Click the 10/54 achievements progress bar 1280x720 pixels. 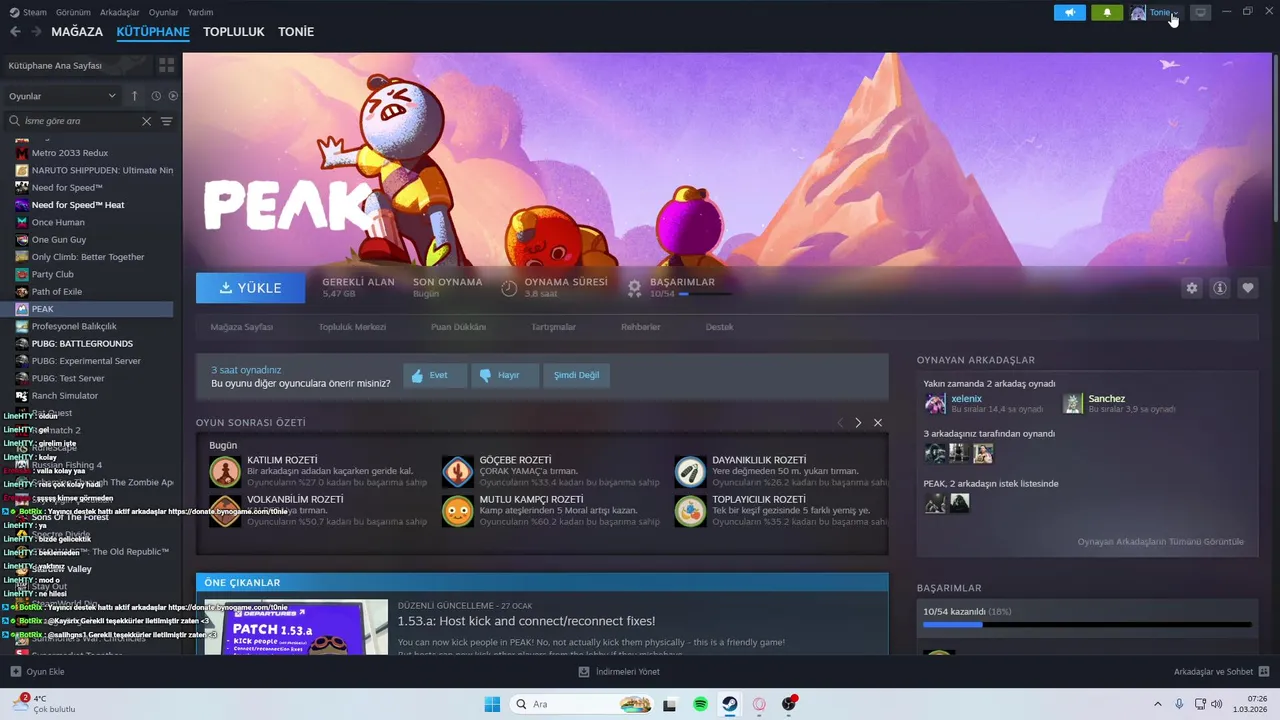pyautogui.click(x=1087, y=625)
